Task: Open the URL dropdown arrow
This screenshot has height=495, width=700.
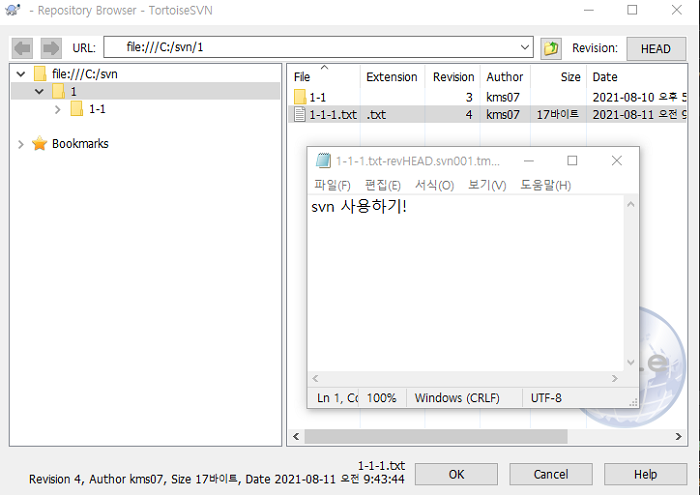Action: click(526, 48)
